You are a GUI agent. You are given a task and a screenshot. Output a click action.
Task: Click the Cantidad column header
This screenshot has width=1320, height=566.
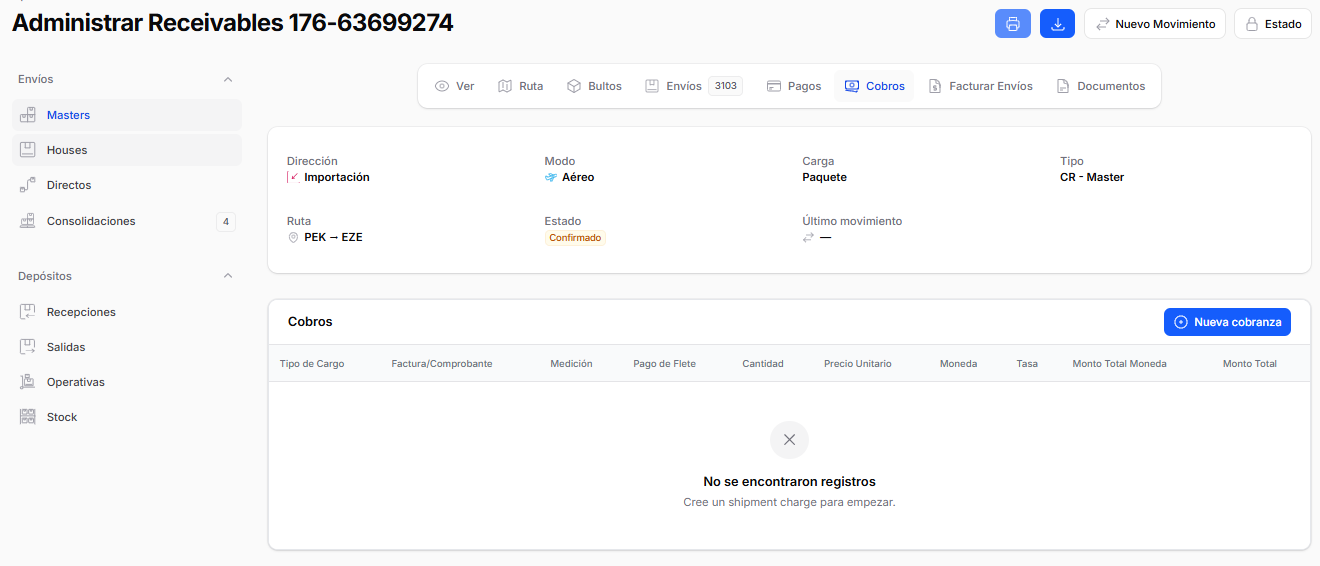(763, 364)
